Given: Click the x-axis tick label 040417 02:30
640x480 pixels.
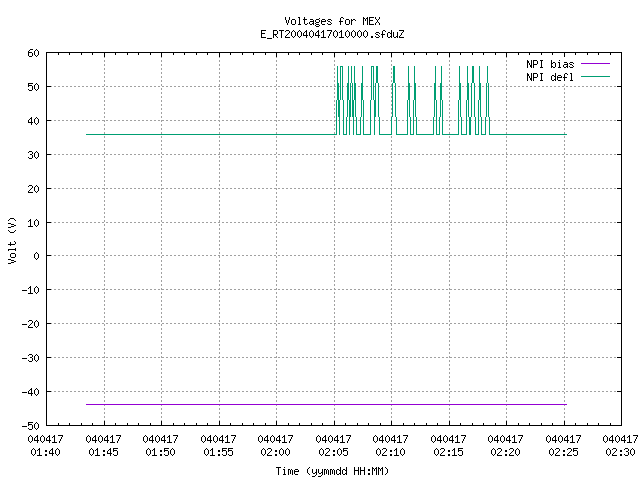Looking at the screenshot, I should click(x=620, y=446).
